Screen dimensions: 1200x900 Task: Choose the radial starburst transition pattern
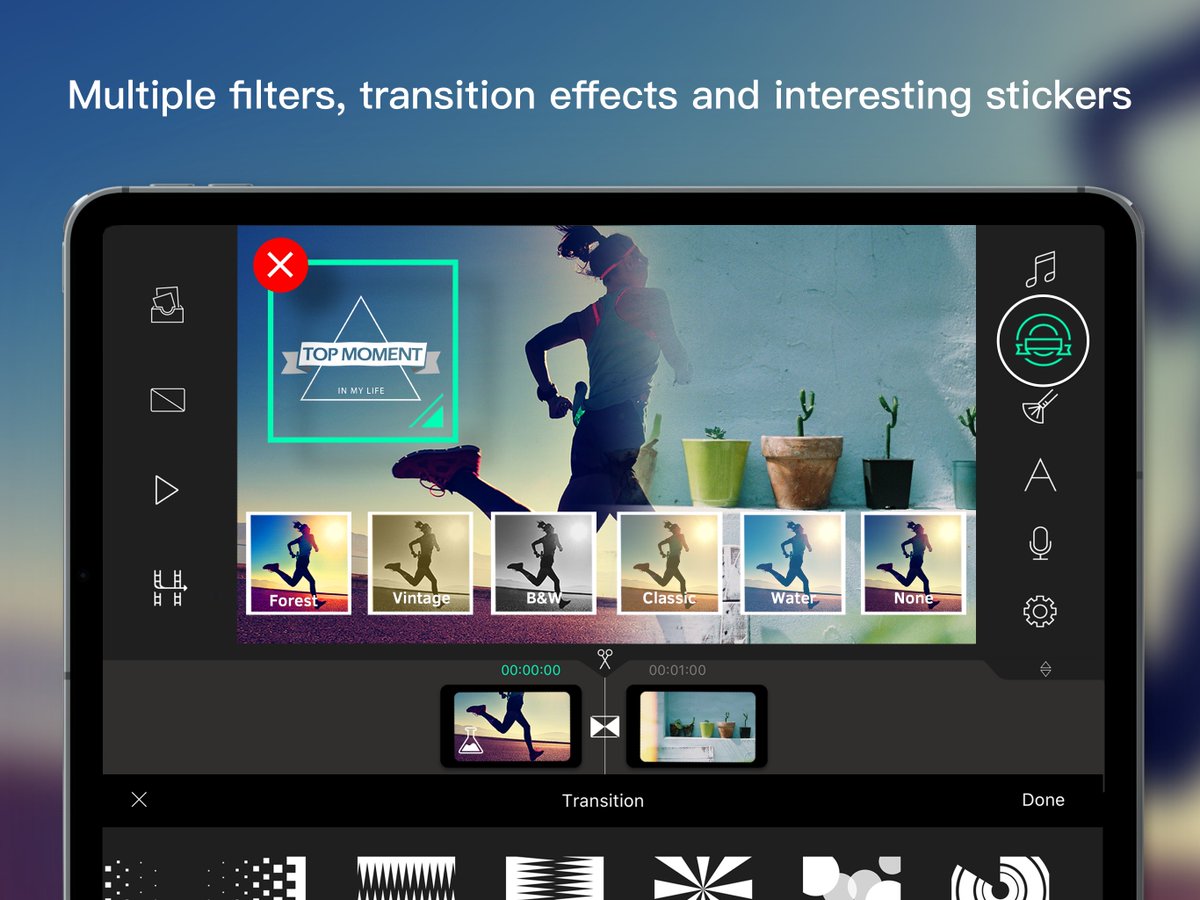(x=703, y=878)
